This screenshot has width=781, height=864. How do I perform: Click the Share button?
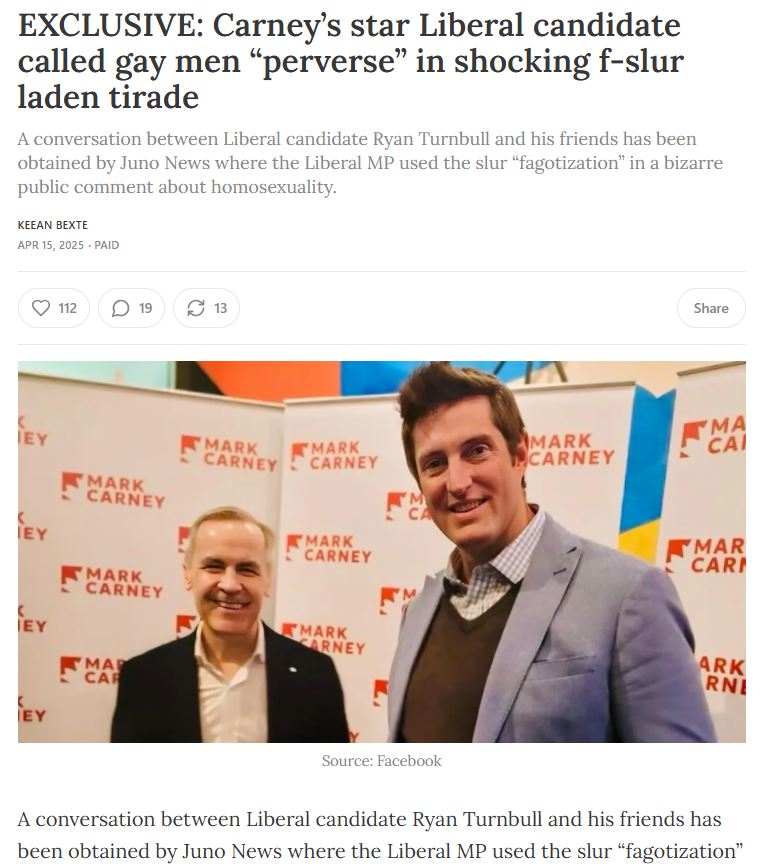pos(711,308)
